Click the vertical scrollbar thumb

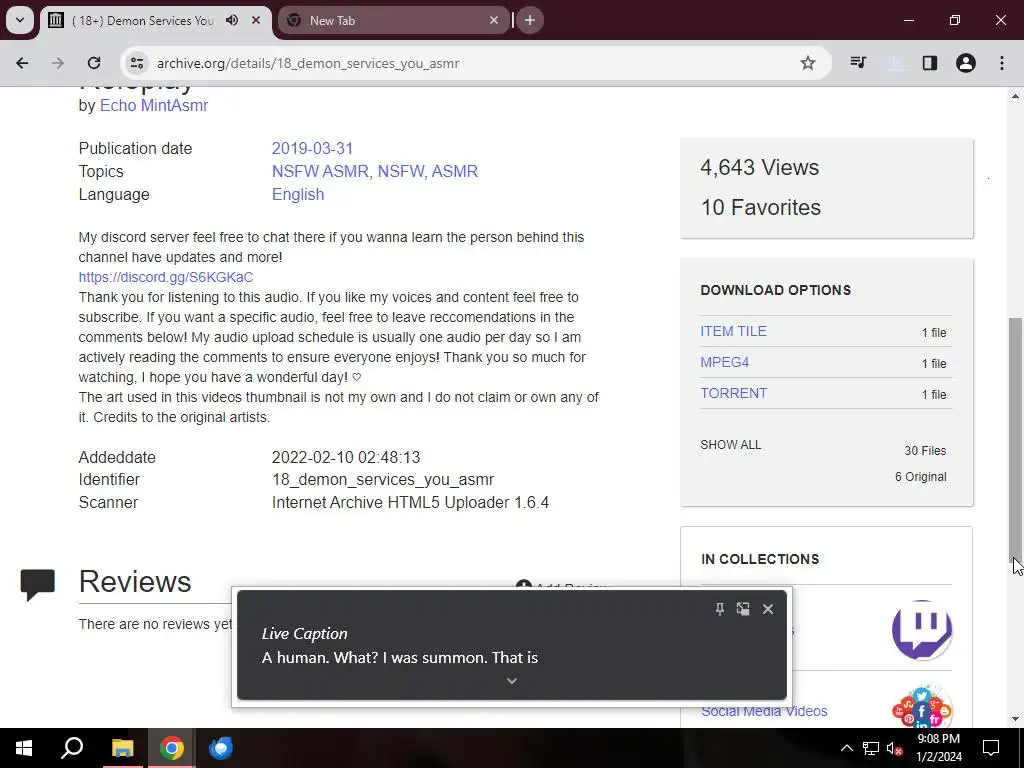pyautogui.click(x=1015, y=438)
